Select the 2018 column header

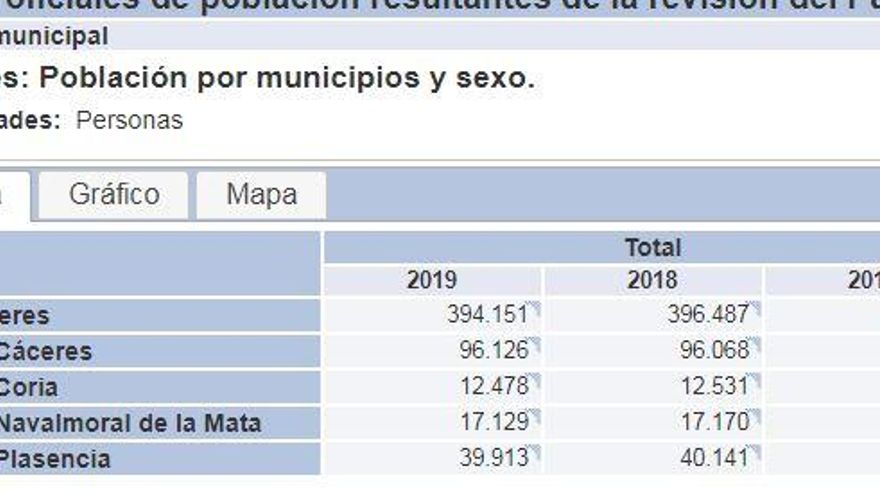click(x=652, y=280)
